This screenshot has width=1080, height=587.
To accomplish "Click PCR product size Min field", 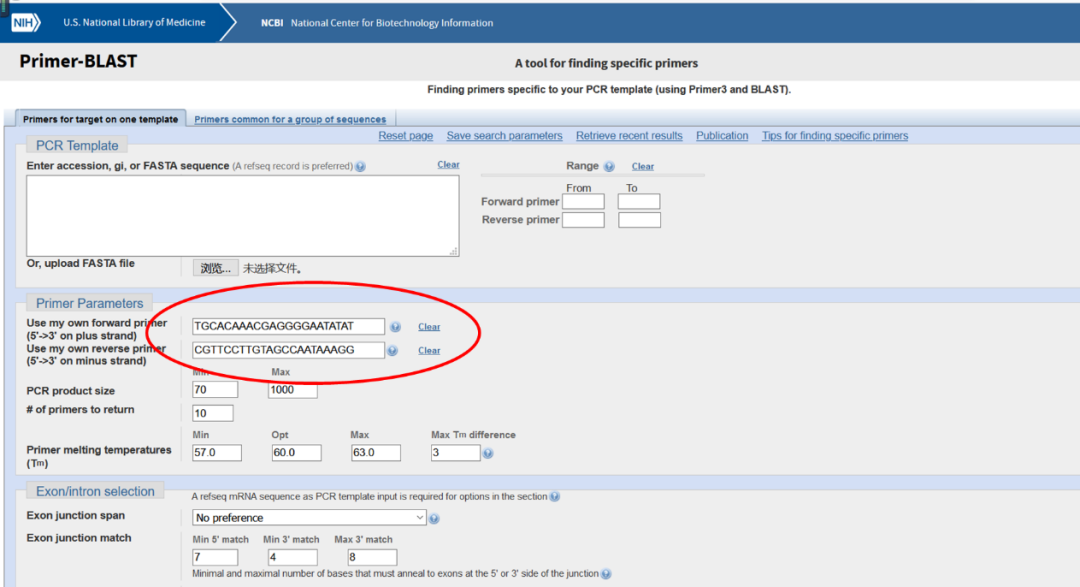I will pos(215,390).
